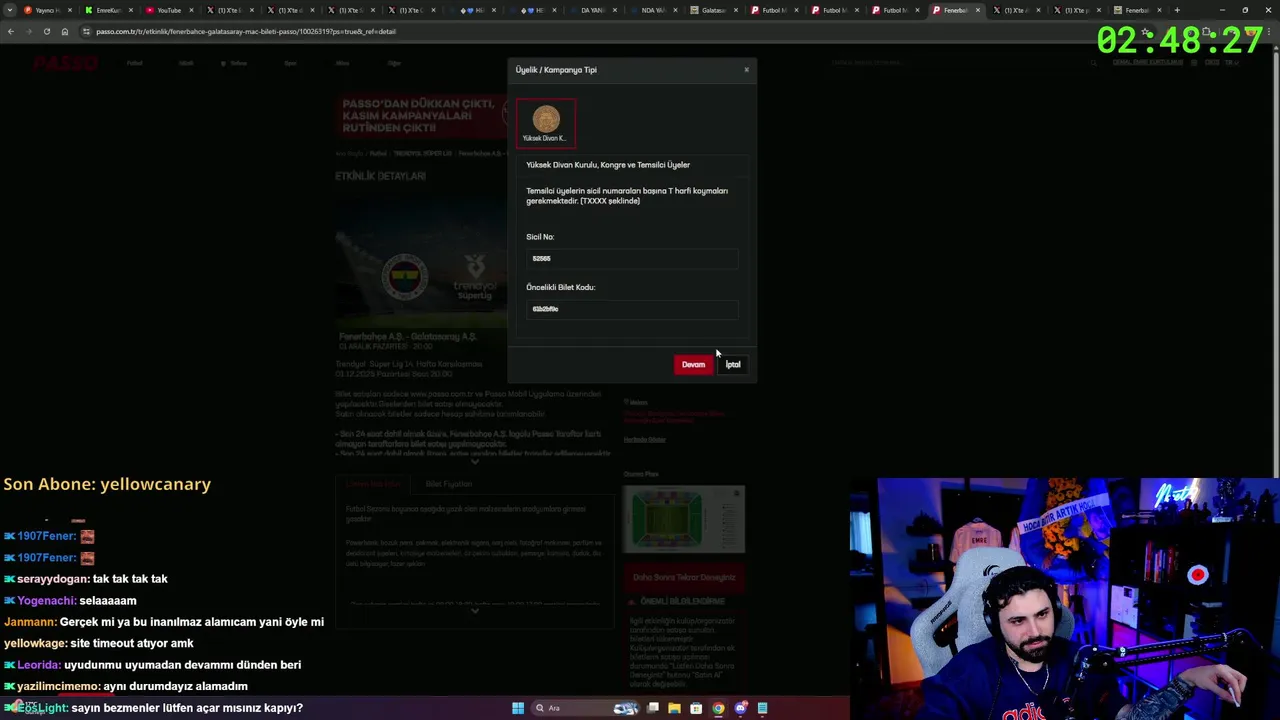
Task: Click the Öncelikli Bilet Kodu input field
Action: pos(632,309)
